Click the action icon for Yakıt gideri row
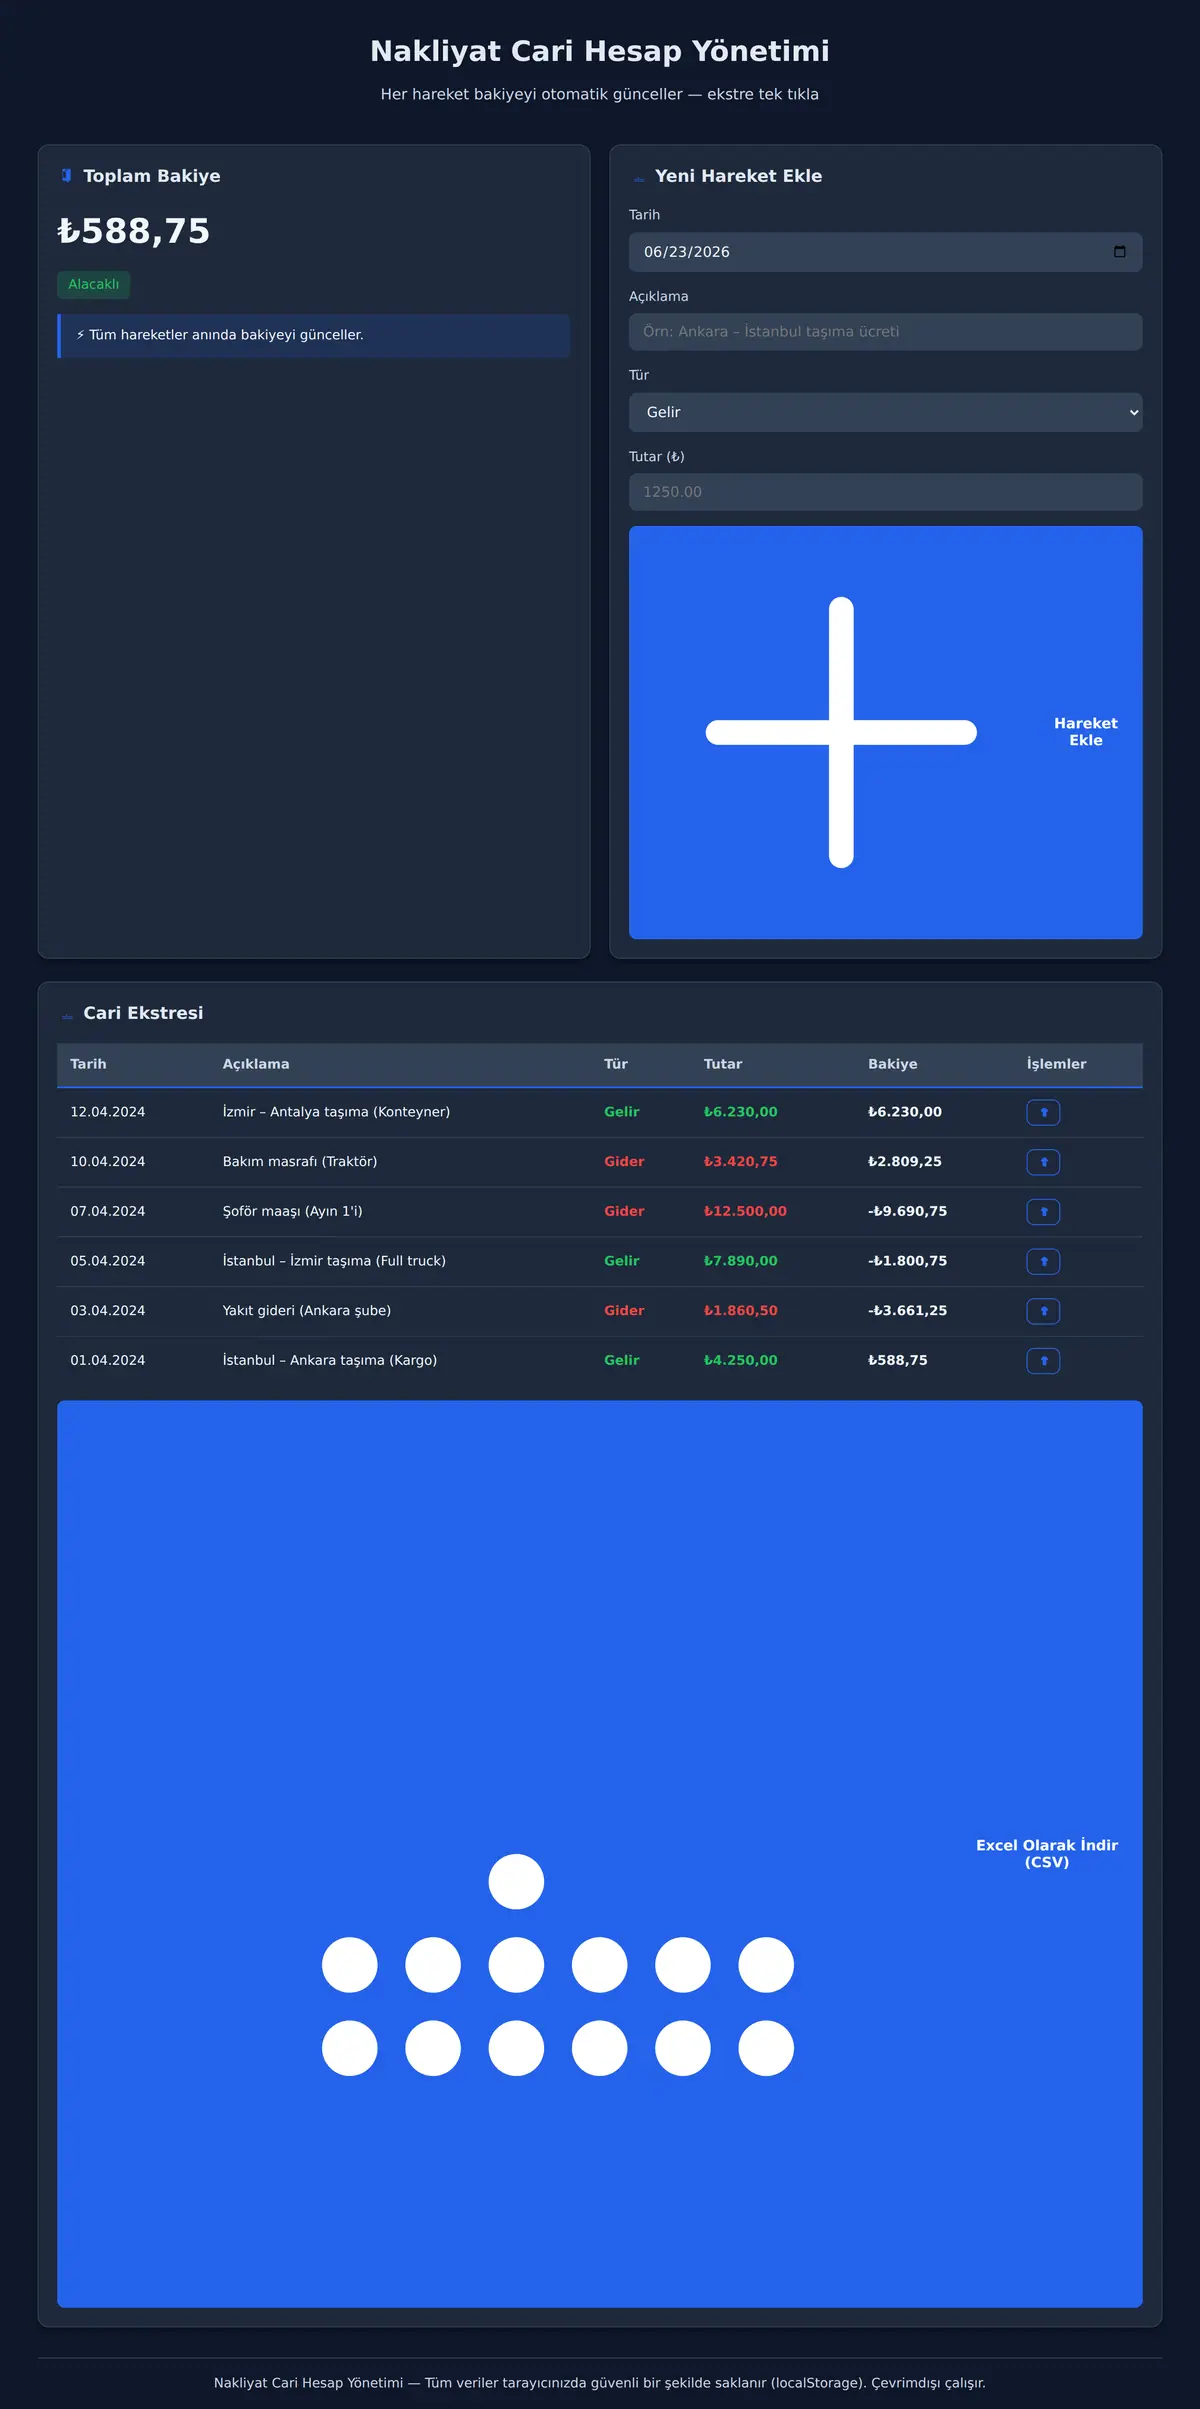1200x2409 pixels. [1043, 1311]
